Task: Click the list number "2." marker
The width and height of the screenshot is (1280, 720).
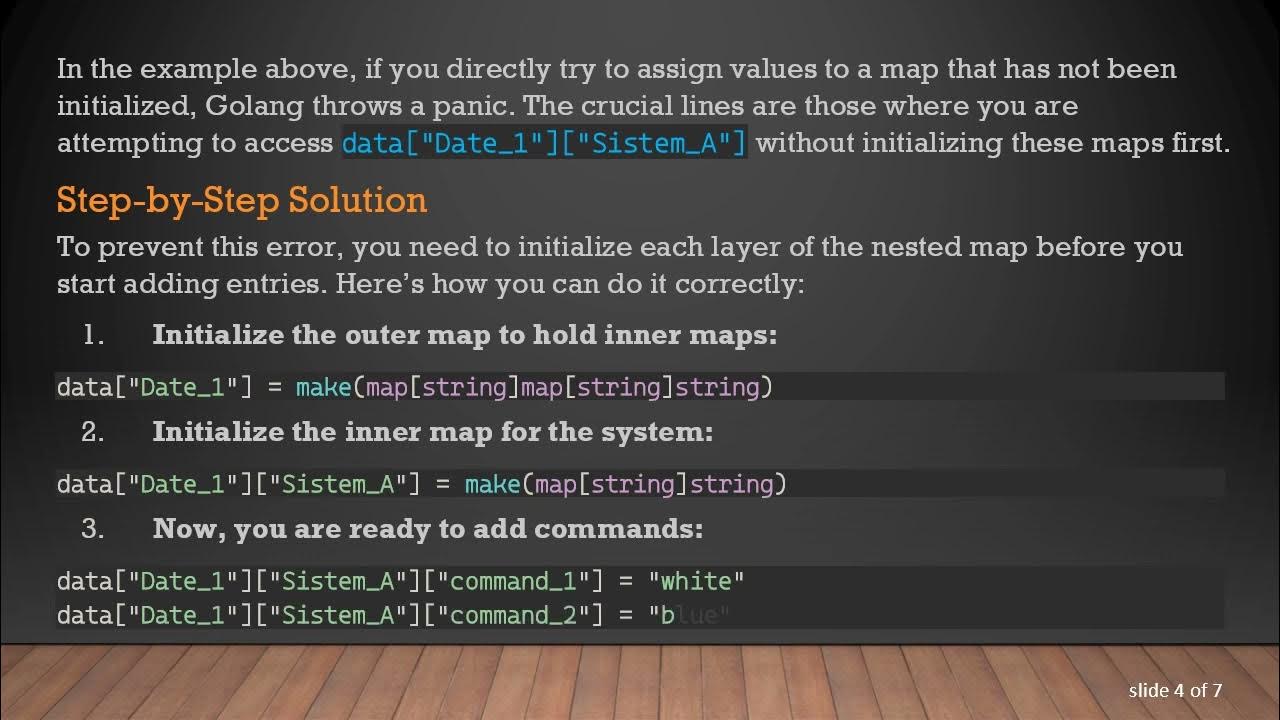Action: pos(94,432)
